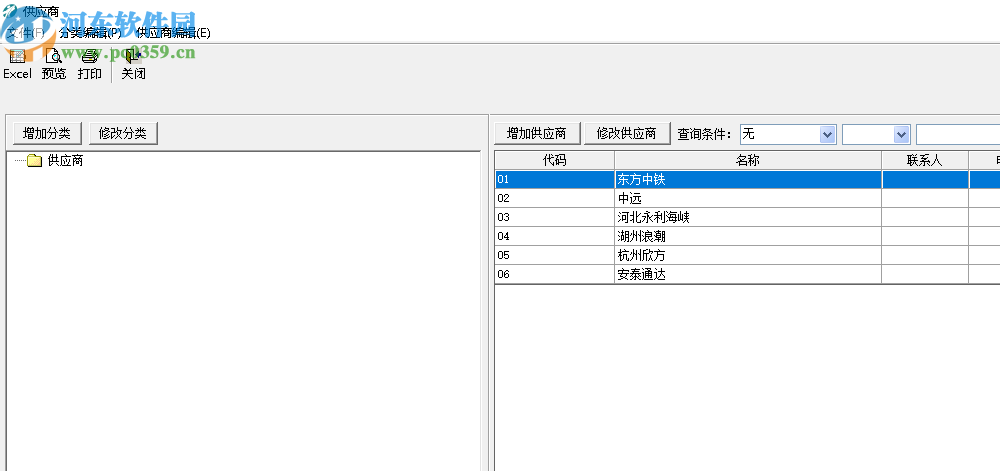The image size is (1000, 471).
Task: Click the 修改供应商 button
Action: click(x=626, y=133)
